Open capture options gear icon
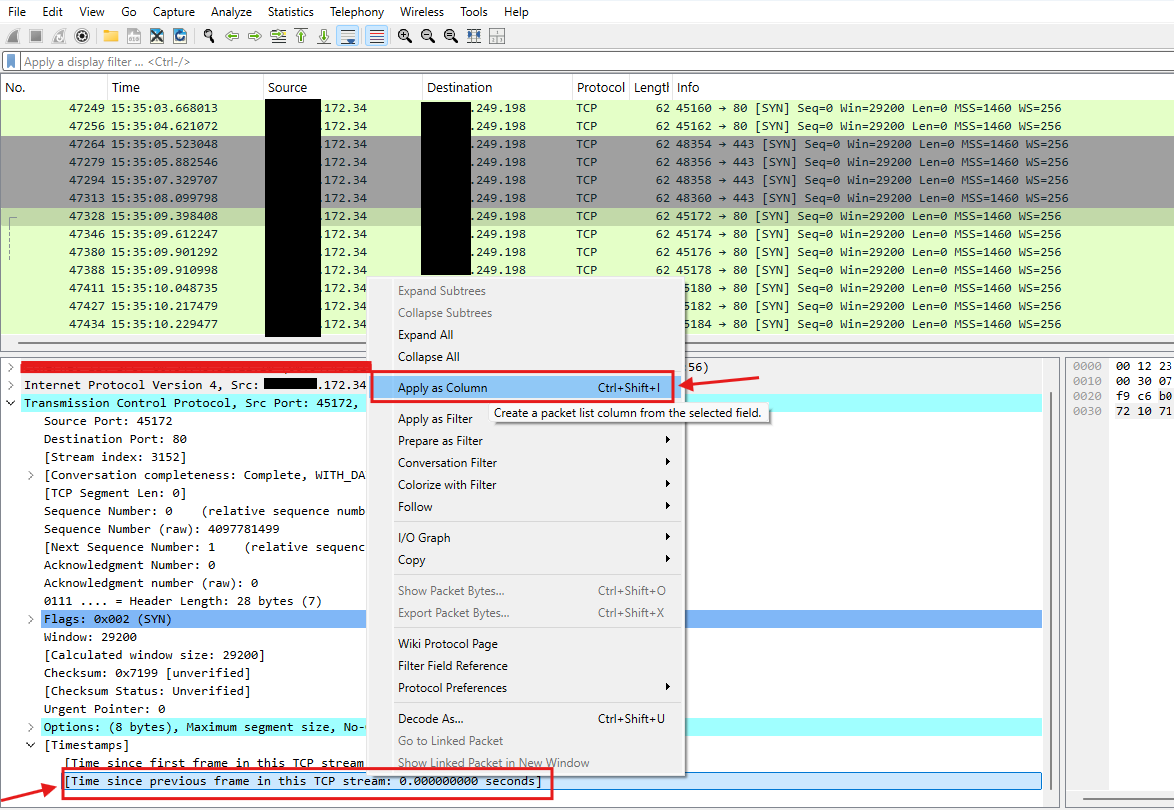The width and height of the screenshot is (1174, 810). point(82,36)
